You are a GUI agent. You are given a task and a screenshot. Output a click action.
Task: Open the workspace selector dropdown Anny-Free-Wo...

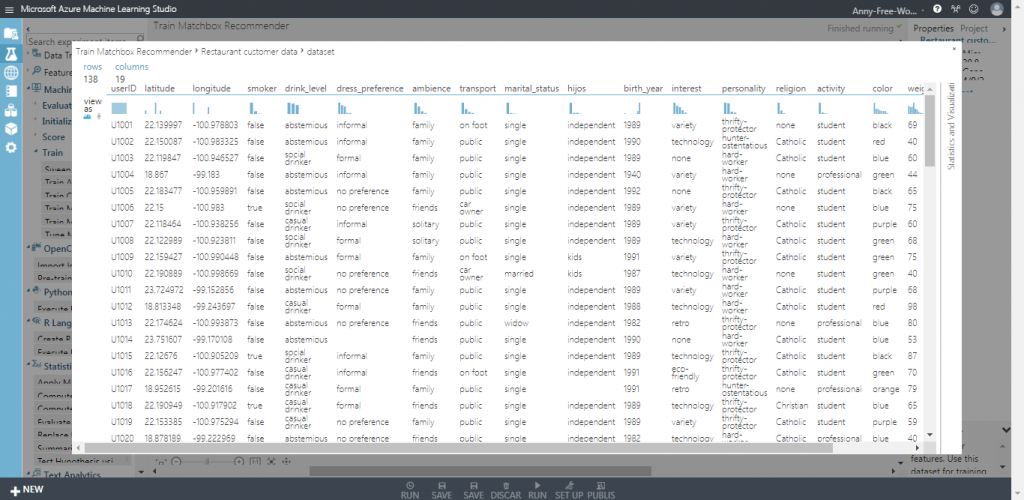click(888, 10)
